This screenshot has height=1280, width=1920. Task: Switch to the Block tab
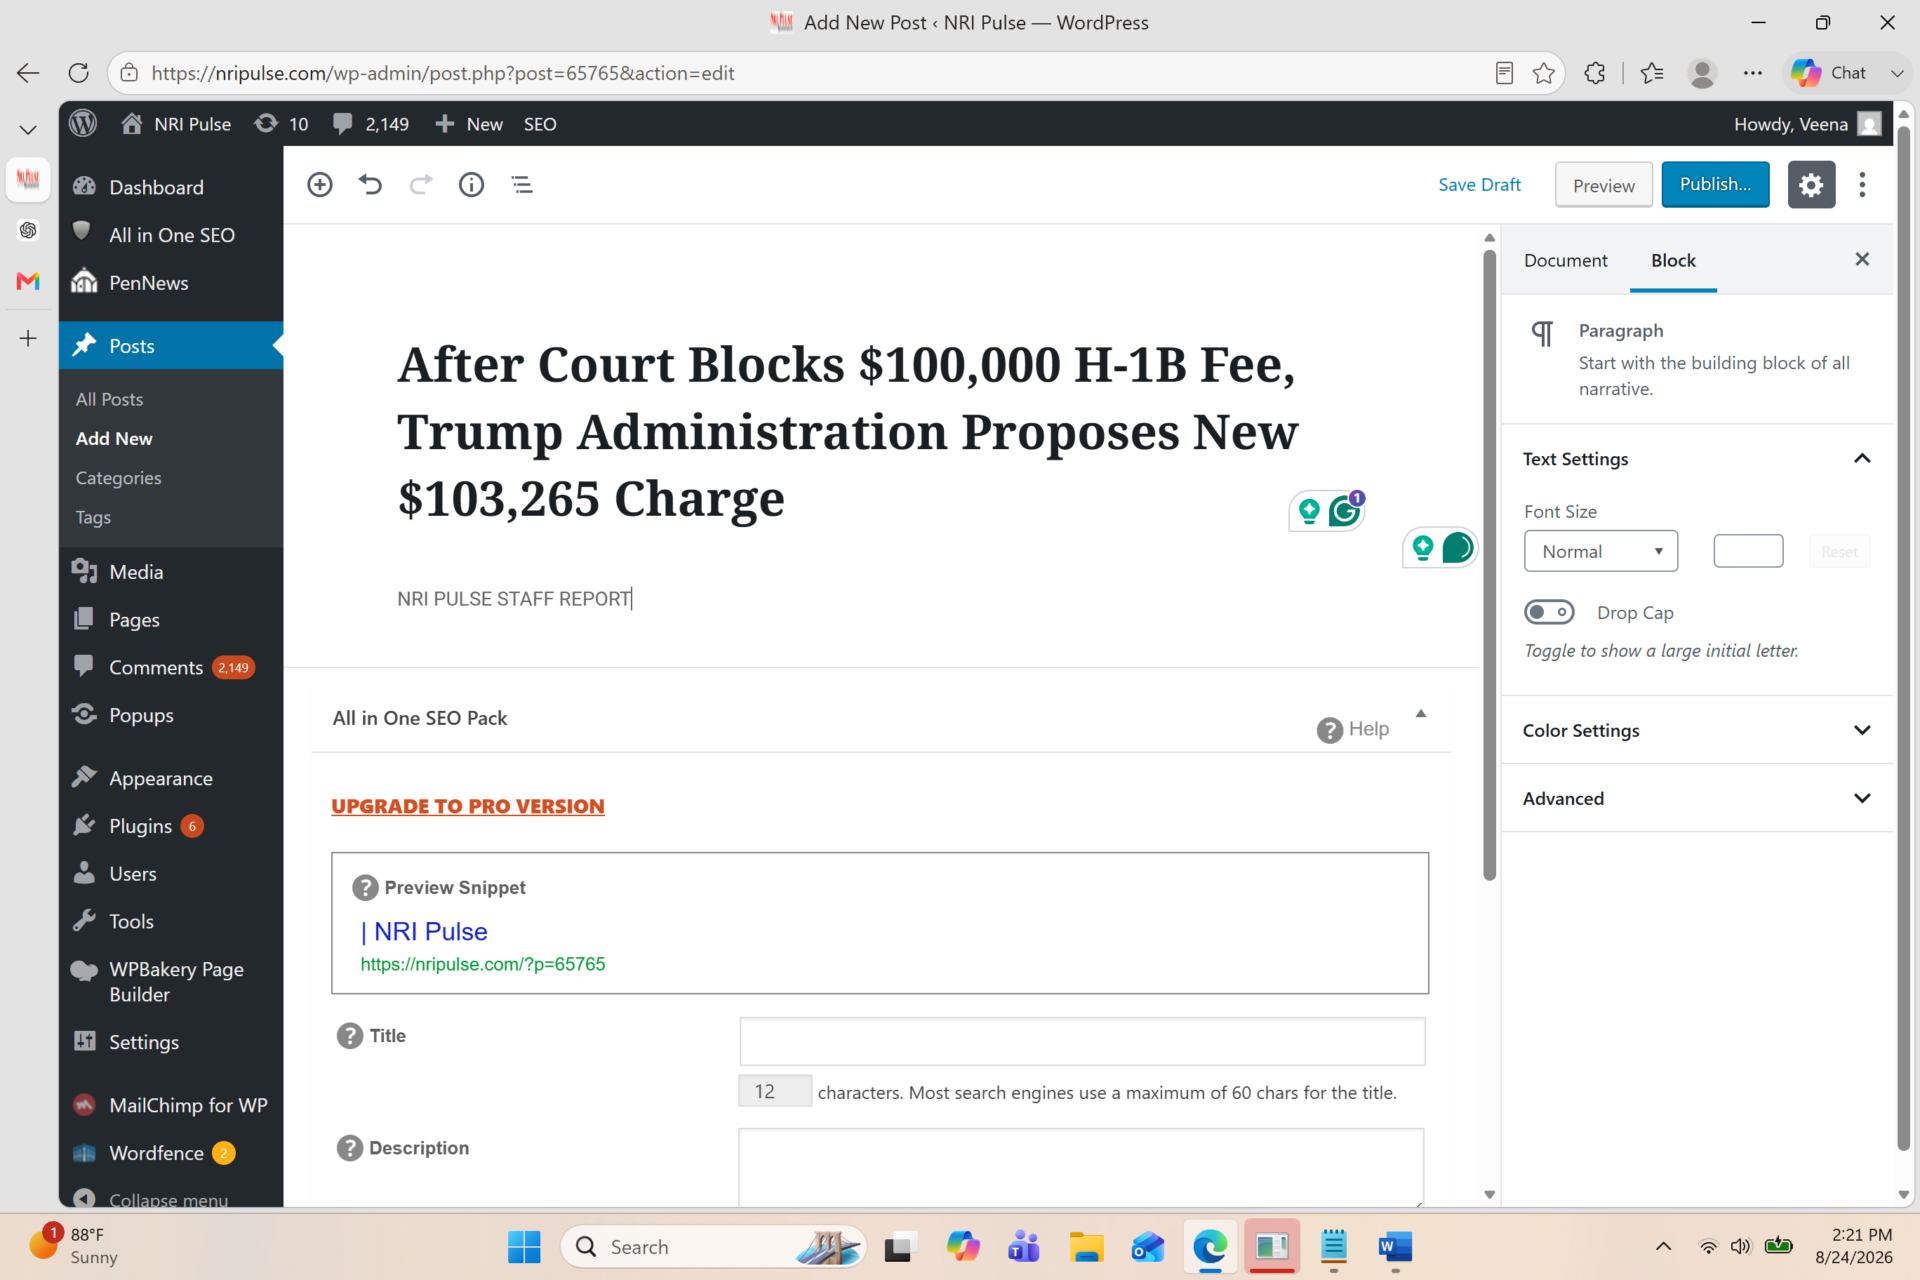pyautogui.click(x=1673, y=261)
